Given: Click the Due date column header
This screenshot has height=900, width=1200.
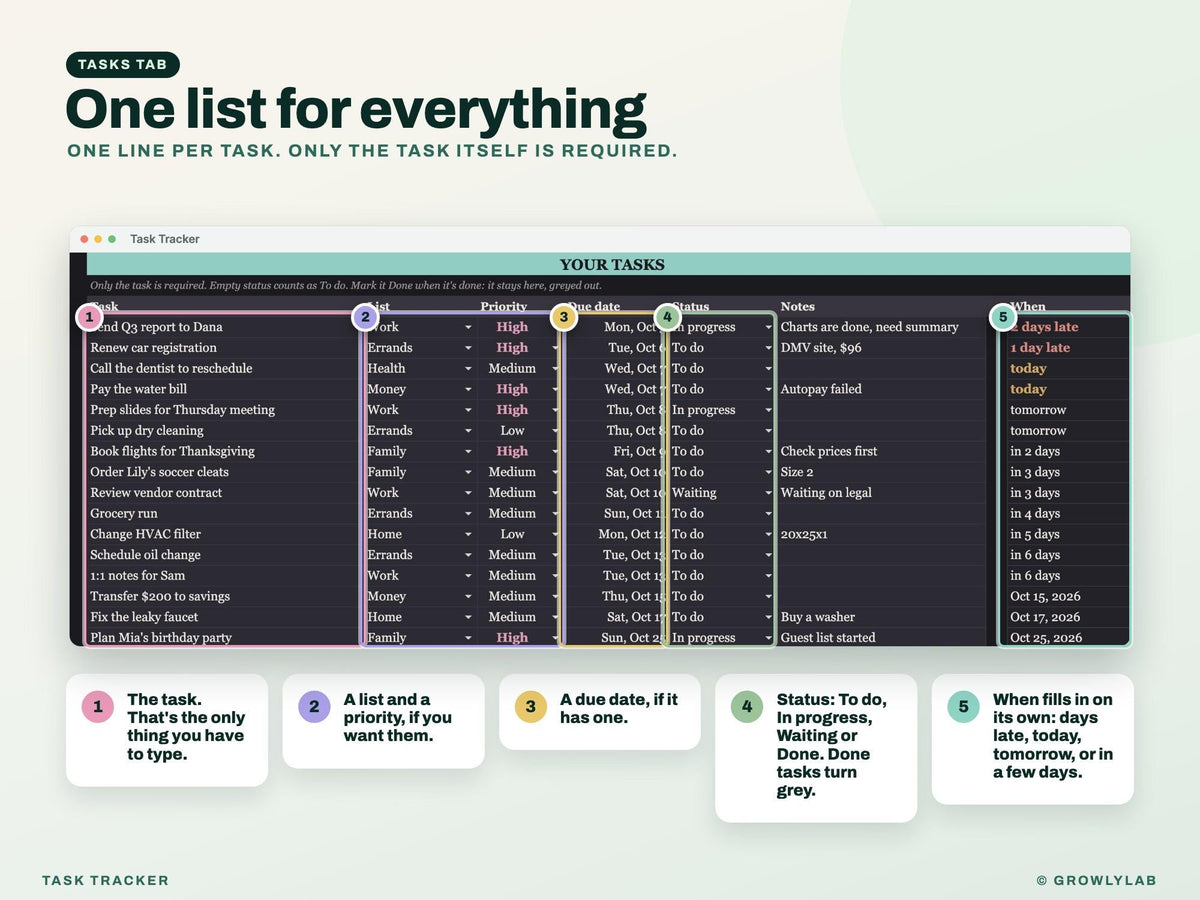Looking at the screenshot, I should pos(594,307).
